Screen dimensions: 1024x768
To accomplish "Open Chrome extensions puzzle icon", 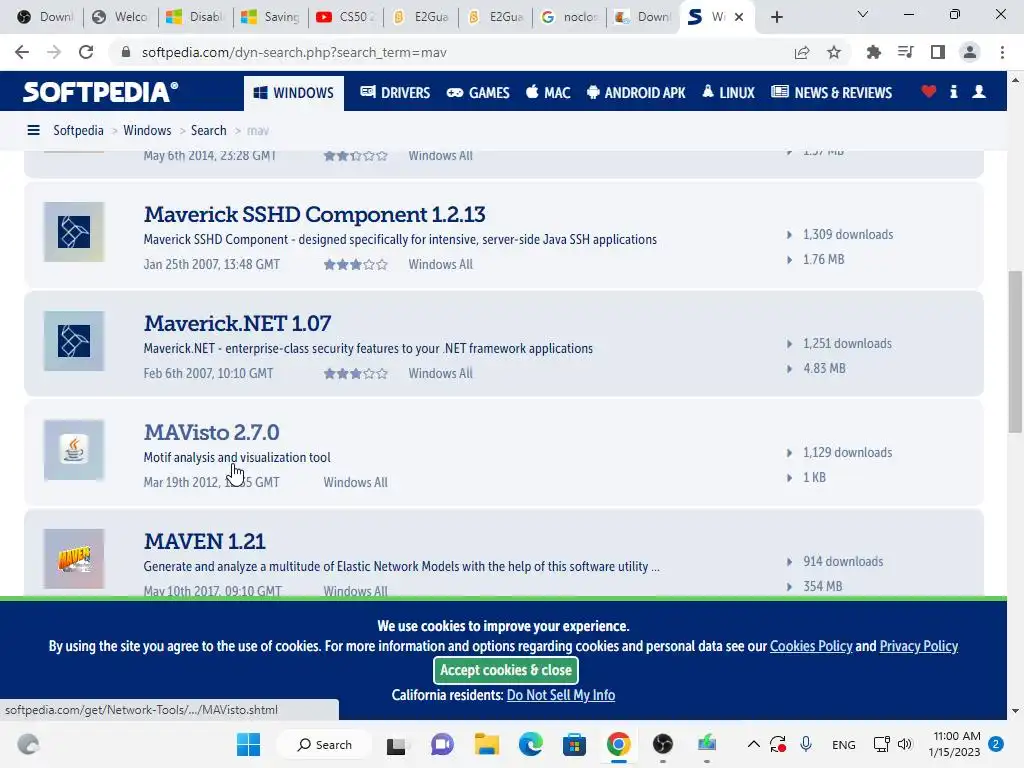I will coord(873,52).
